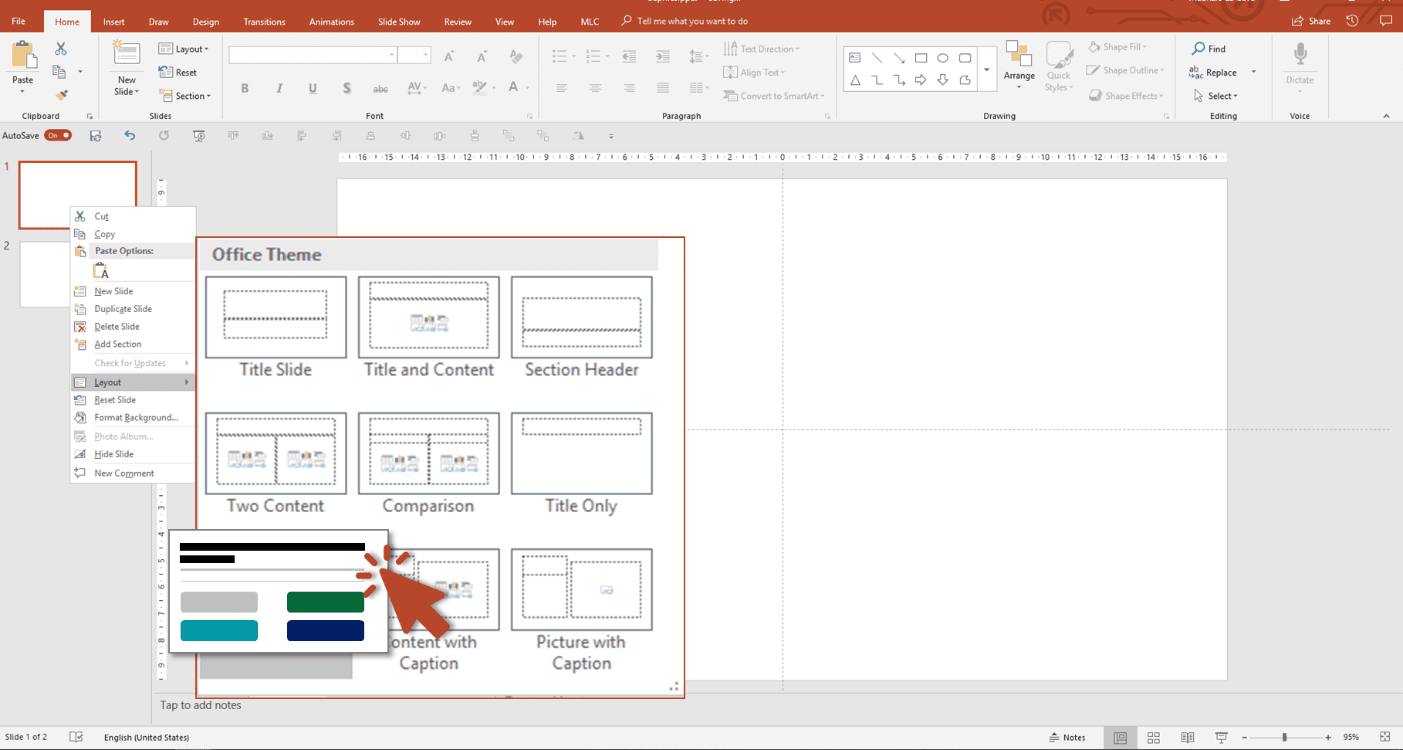Viewport: 1403px width, 750px height.
Task: Toggle italic formatting
Action: [x=278, y=88]
